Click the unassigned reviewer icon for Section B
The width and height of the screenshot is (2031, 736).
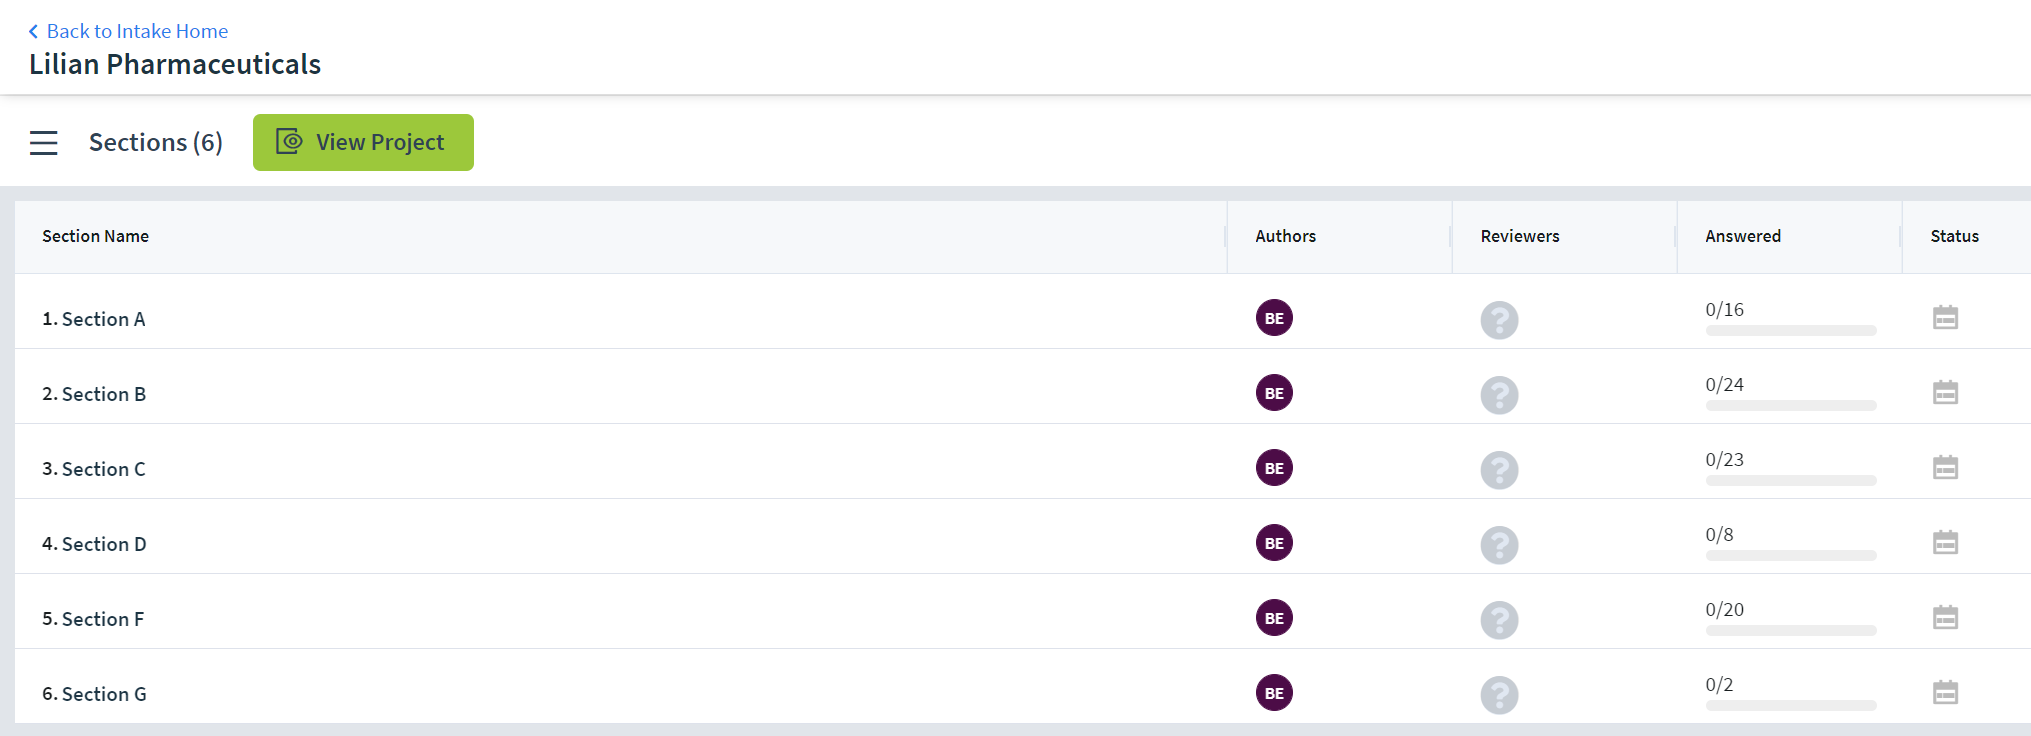coord(1499,395)
